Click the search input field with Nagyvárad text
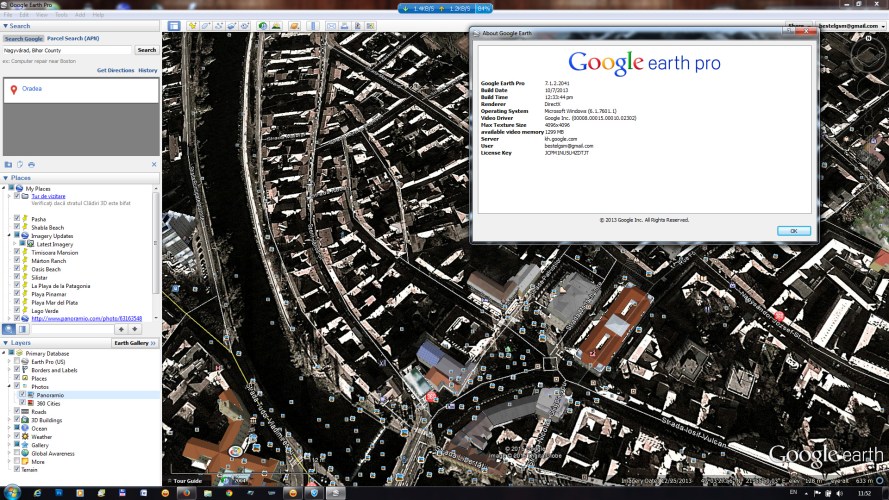The height and width of the screenshot is (500, 889). click(67, 49)
